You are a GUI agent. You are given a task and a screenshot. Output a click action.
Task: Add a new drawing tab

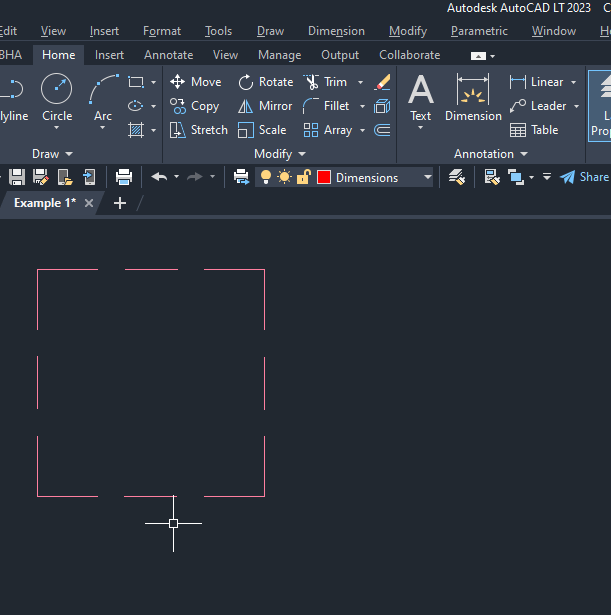(120, 203)
